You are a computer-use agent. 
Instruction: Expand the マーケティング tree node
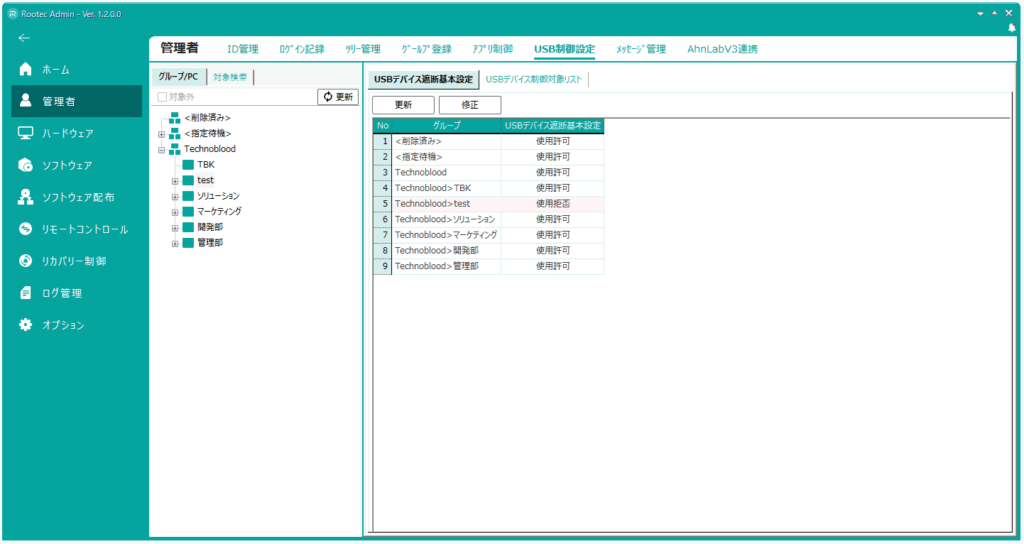(175, 212)
